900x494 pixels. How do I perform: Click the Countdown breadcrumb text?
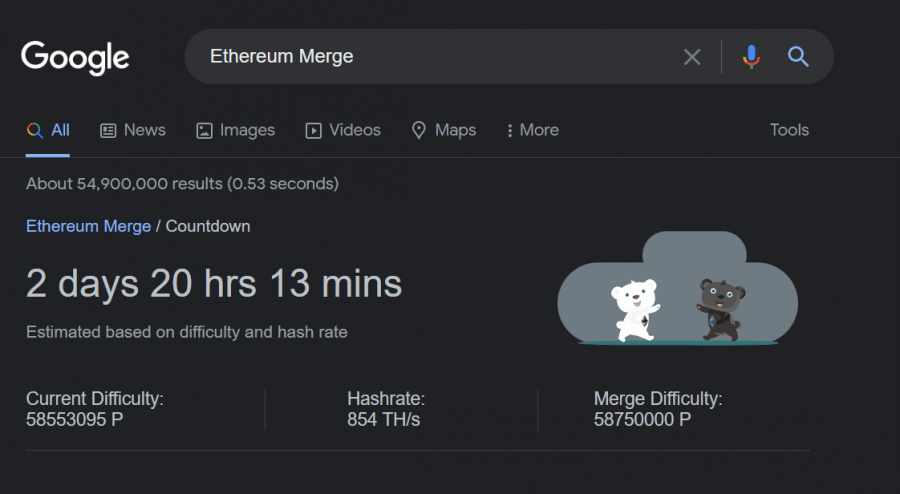click(x=208, y=226)
